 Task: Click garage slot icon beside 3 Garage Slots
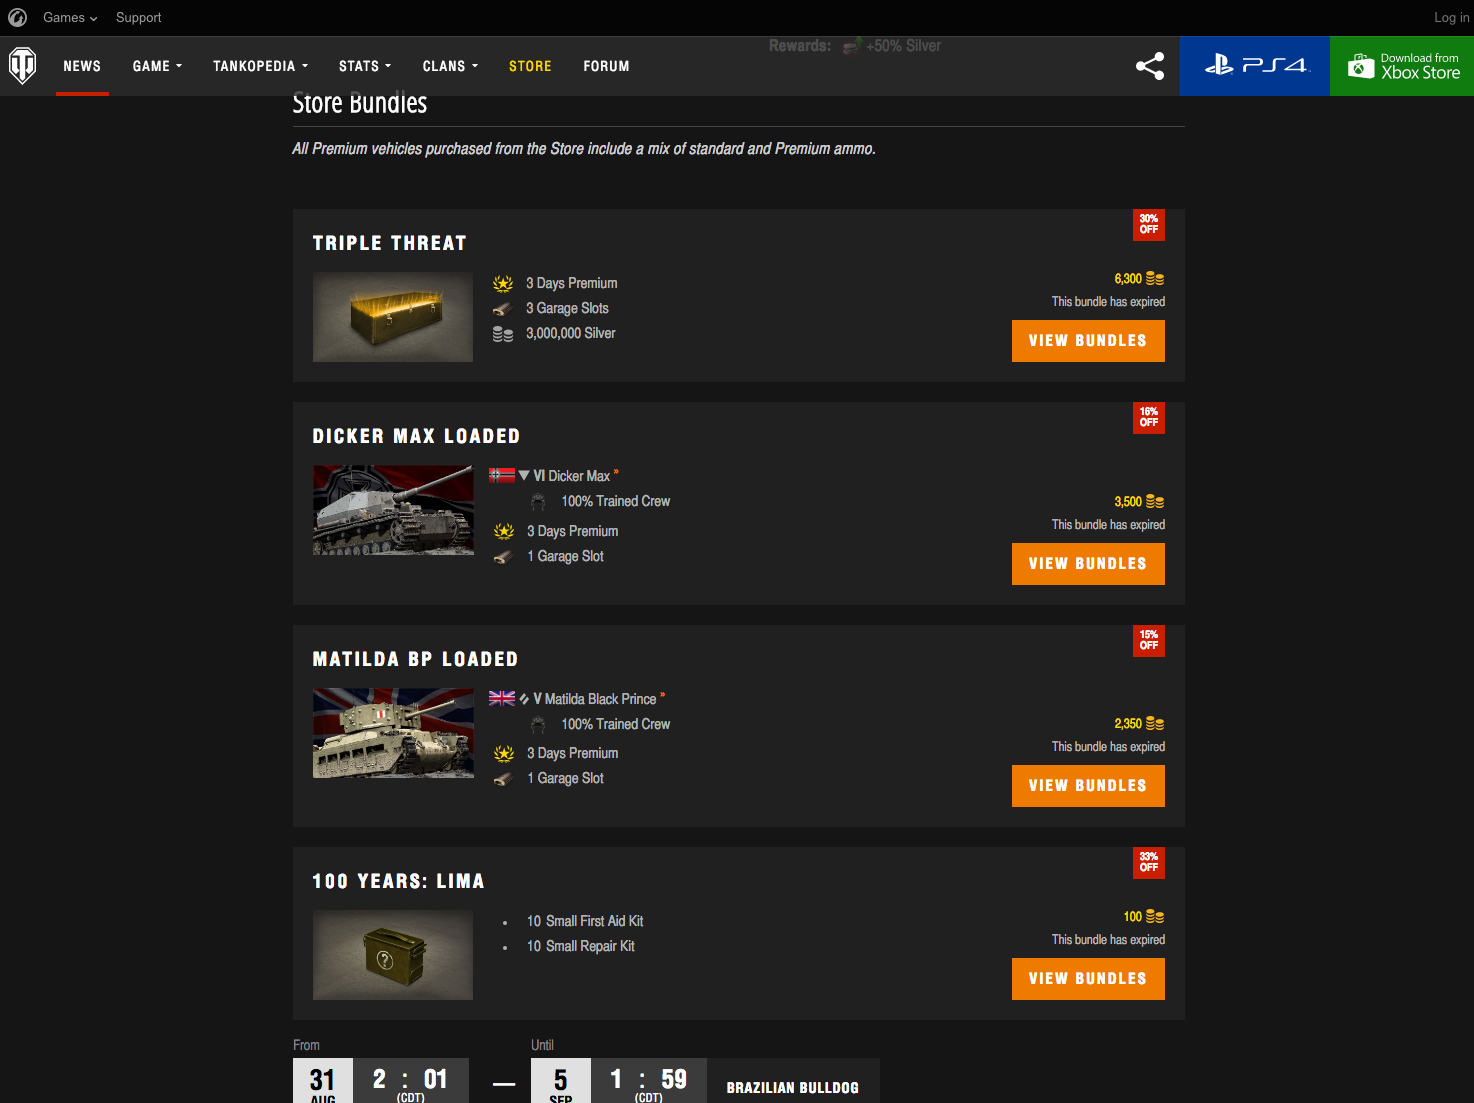503,309
